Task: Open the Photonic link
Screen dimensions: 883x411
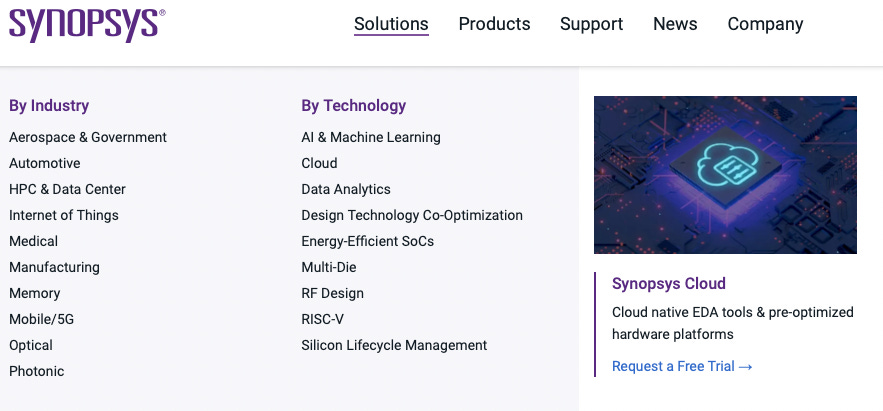Action: tap(37, 371)
